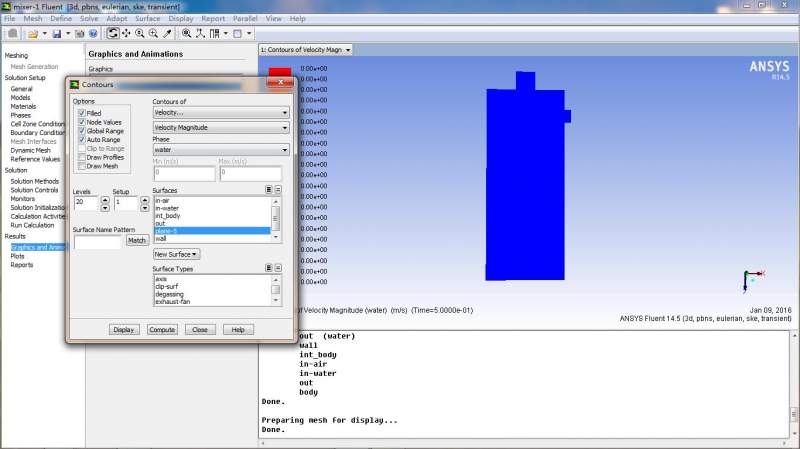Click the Help button in Contours dialog
Screen dimensions: 800x449
tap(238, 330)
